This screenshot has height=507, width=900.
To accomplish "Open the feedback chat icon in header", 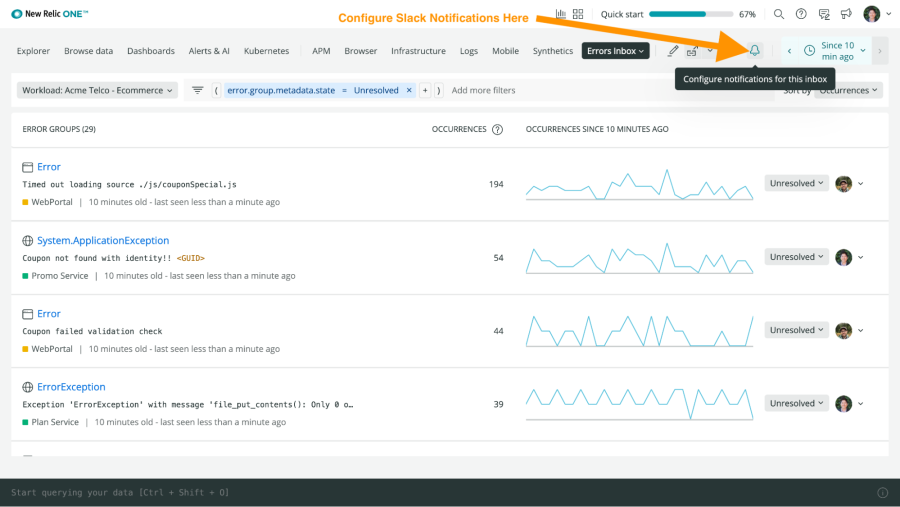I will point(824,15).
